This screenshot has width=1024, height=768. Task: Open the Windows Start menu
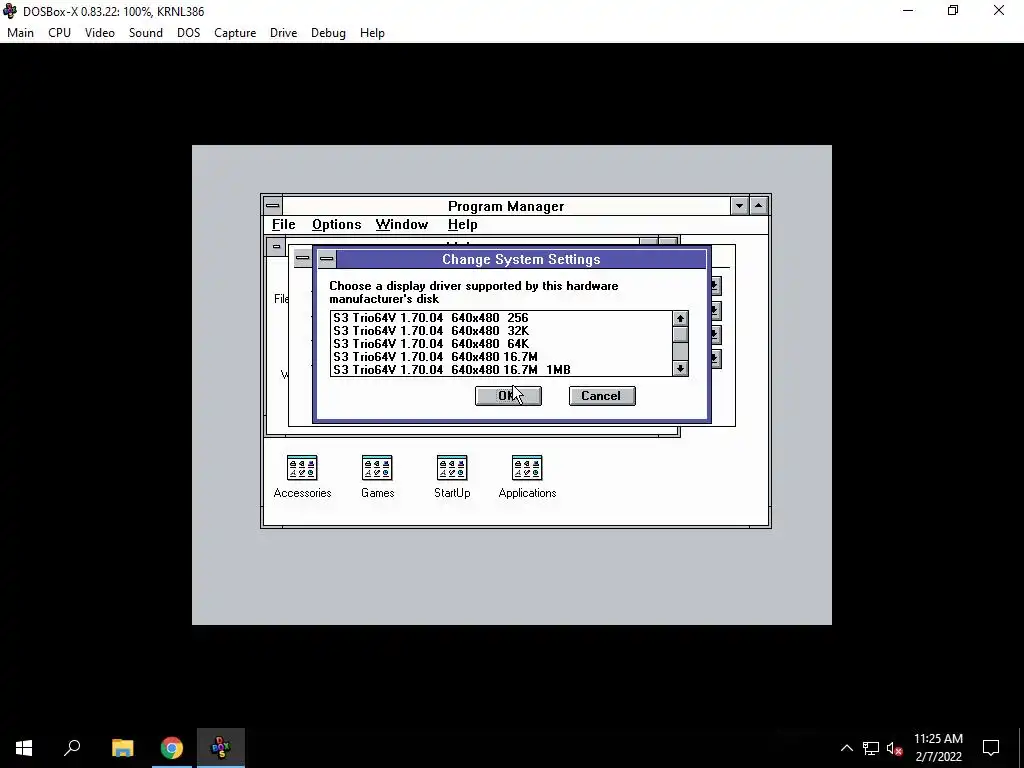point(24,748)
